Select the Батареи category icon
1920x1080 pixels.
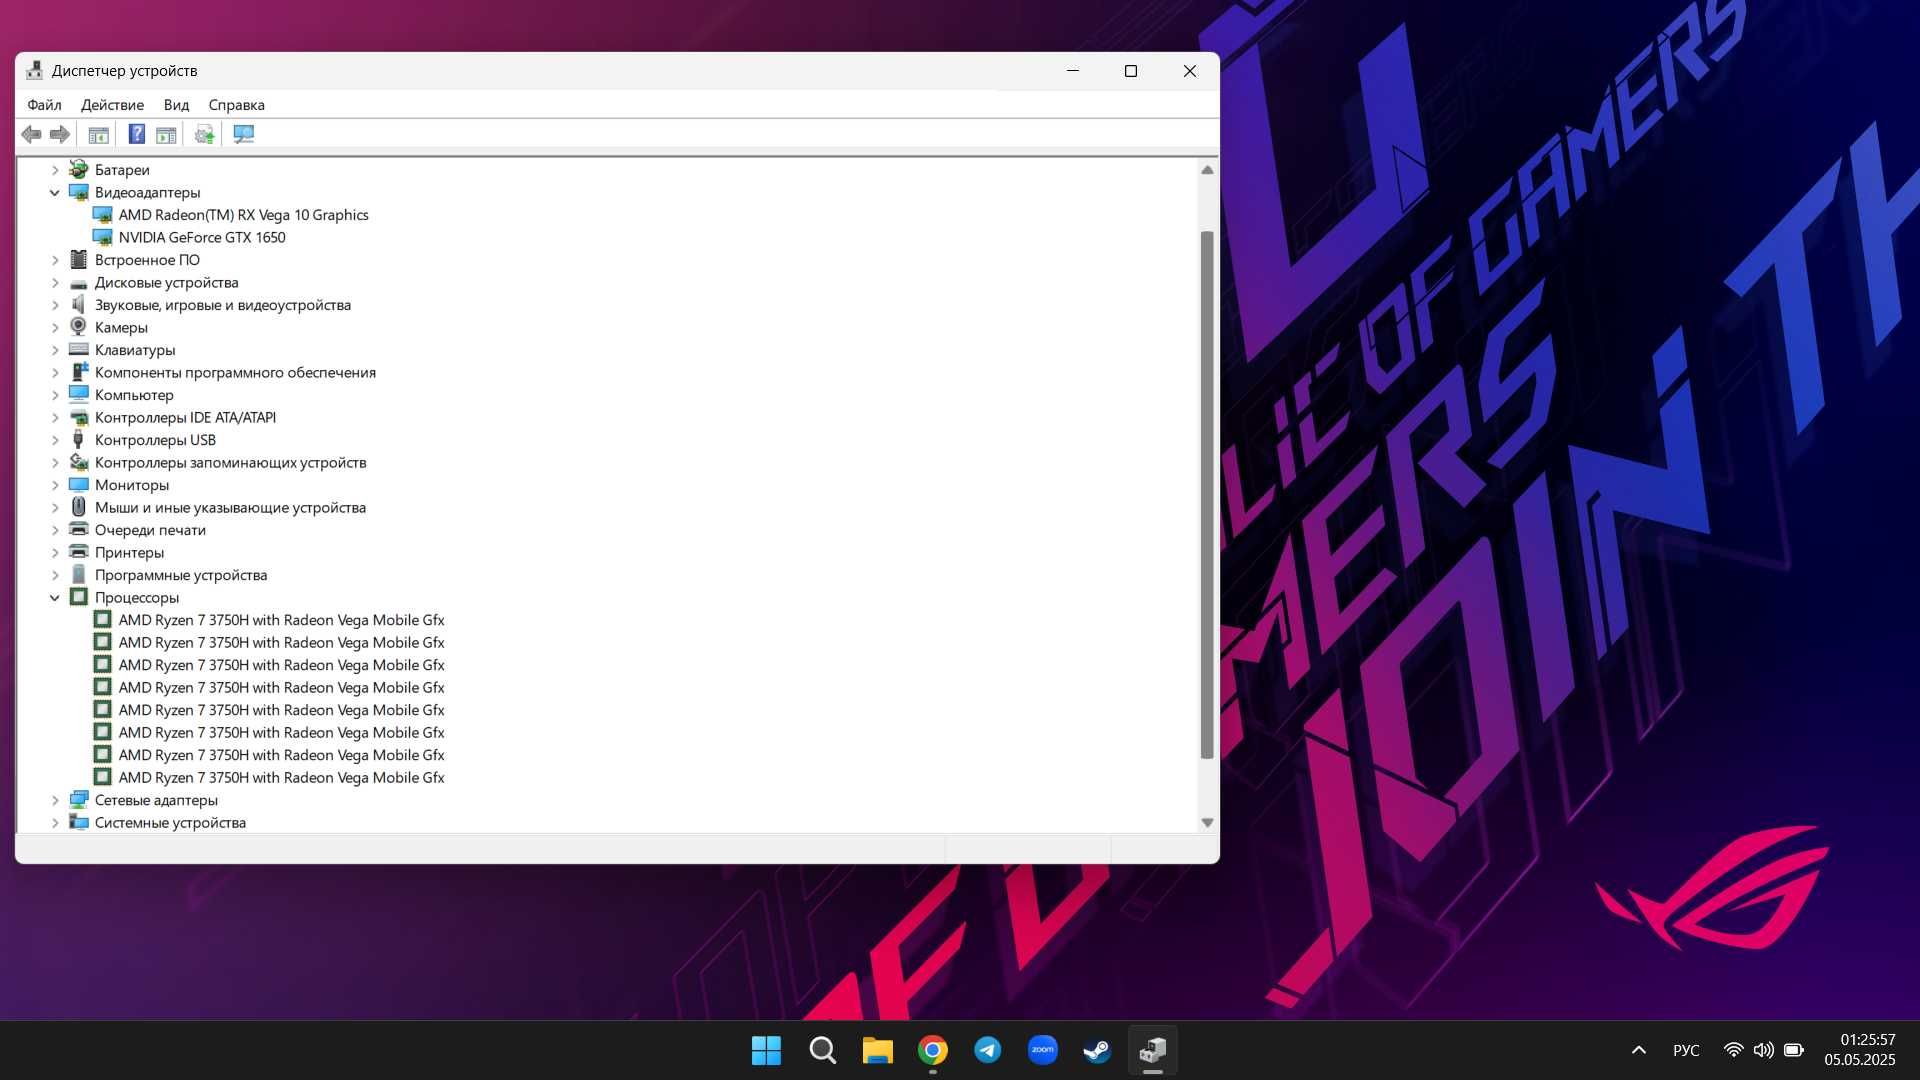tap(79, 170)
